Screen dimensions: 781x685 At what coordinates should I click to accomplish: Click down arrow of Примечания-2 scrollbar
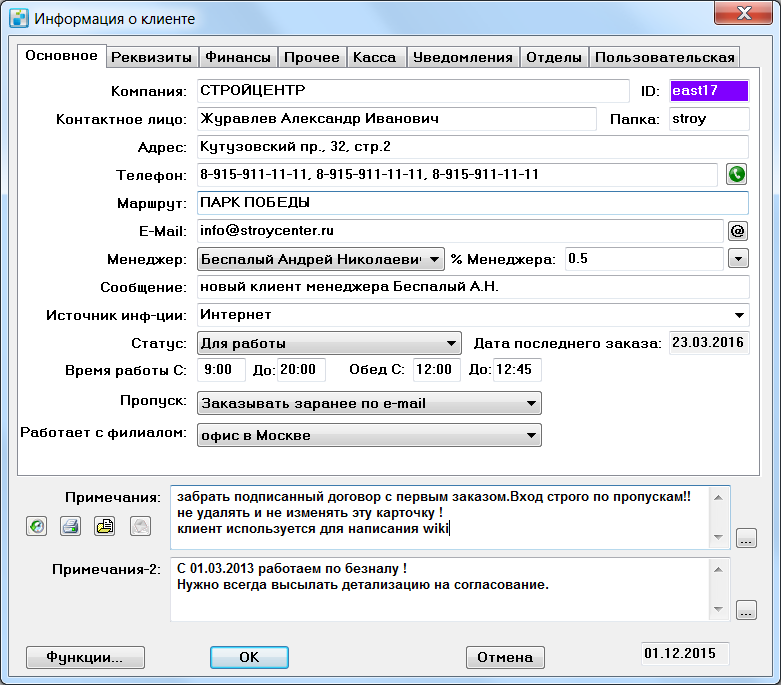718,609
